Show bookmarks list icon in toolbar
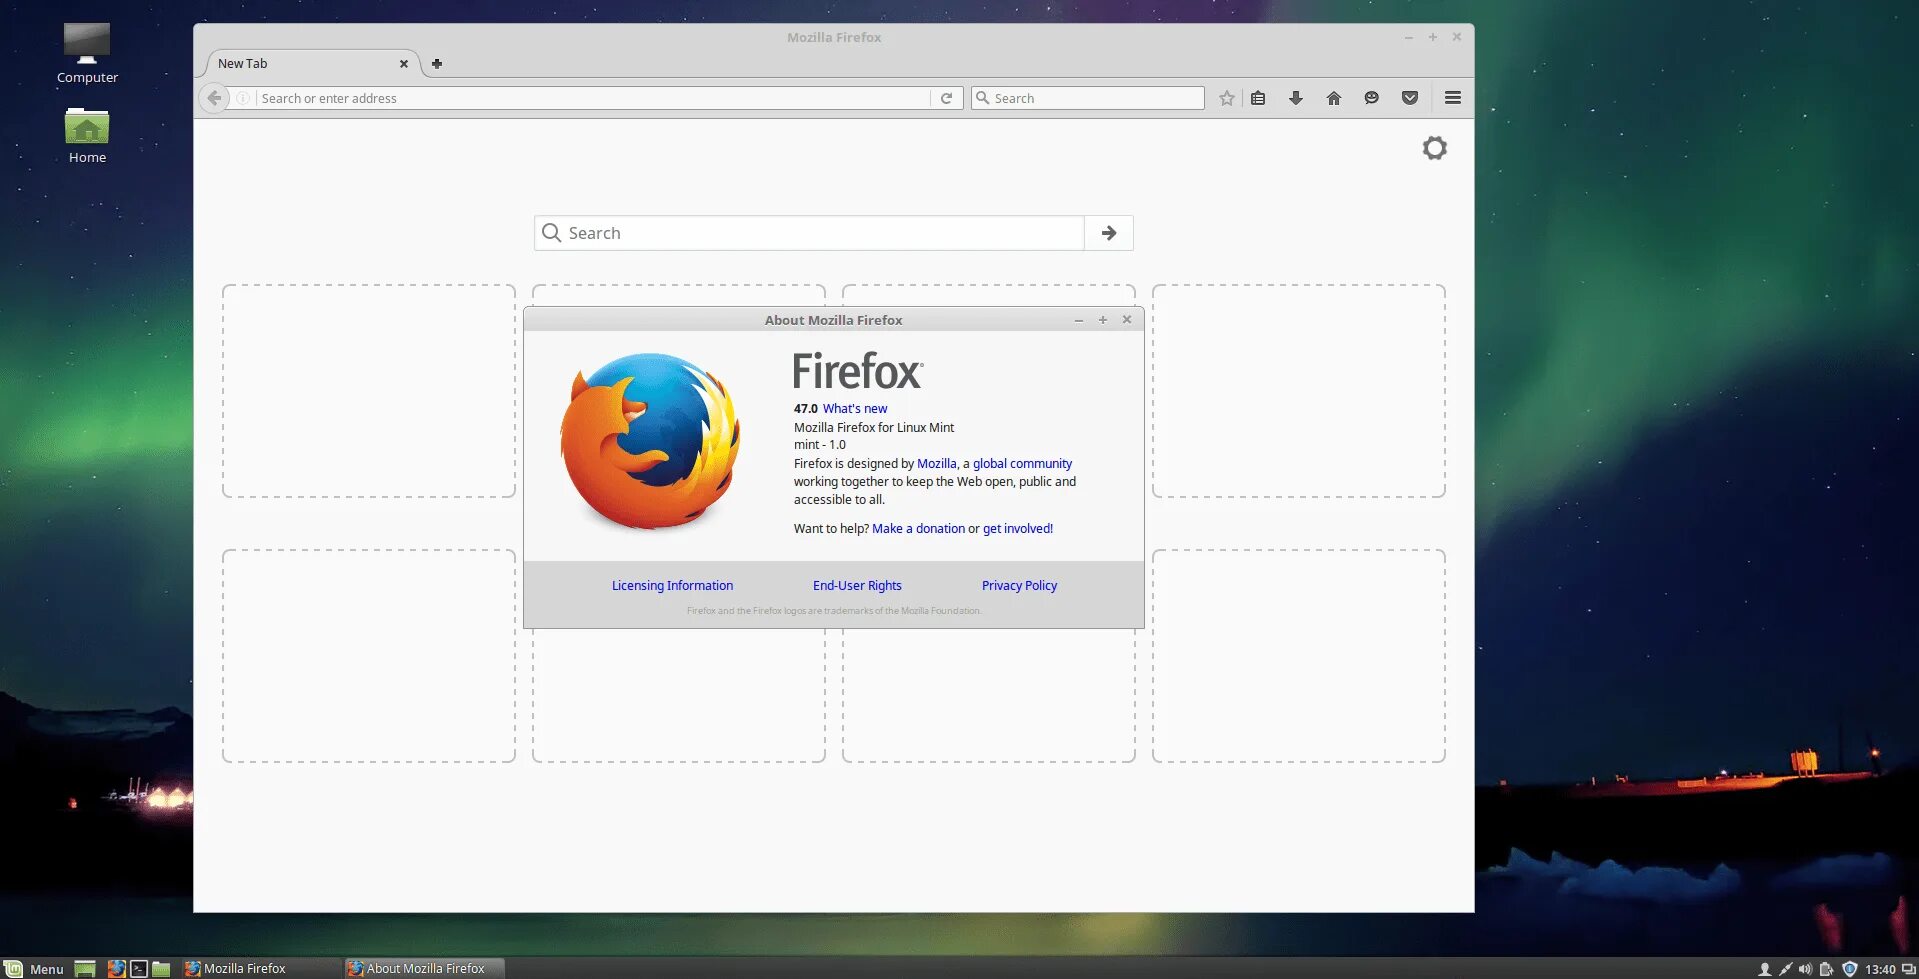 click(1258, 98)
